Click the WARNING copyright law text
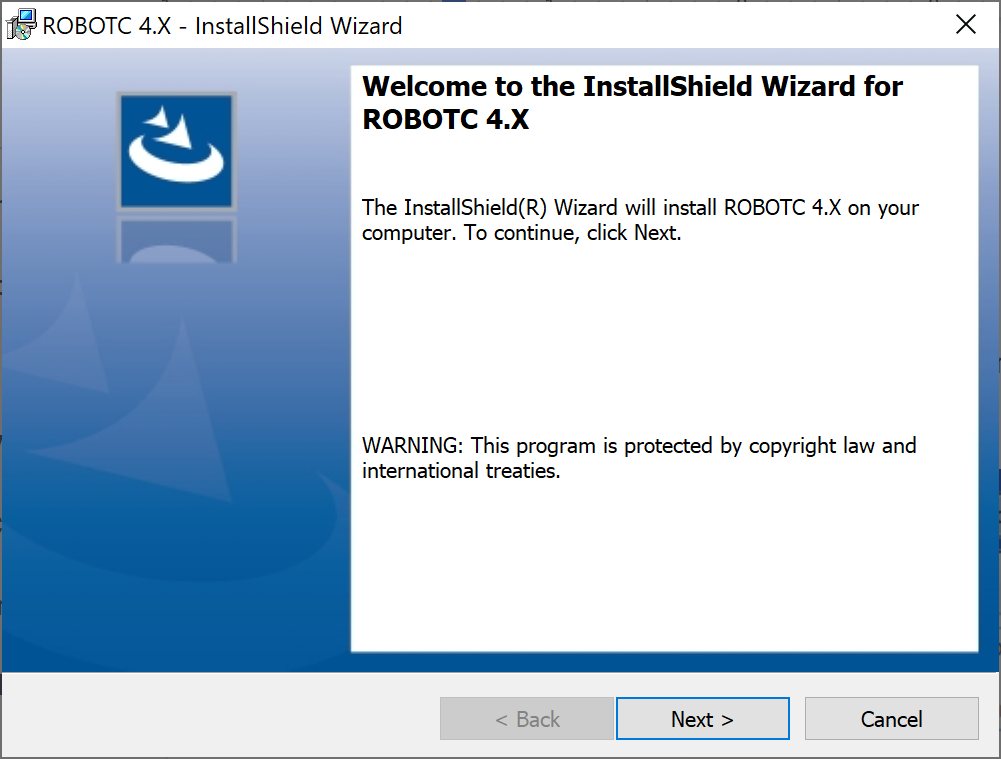Viewport: 1001px width, 759px height. 638,445
